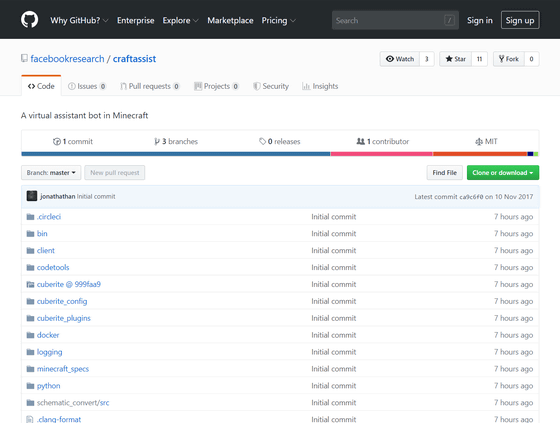The image size is (560, 423).
Task: Toggle Watch on this repository
Action: 400,59
